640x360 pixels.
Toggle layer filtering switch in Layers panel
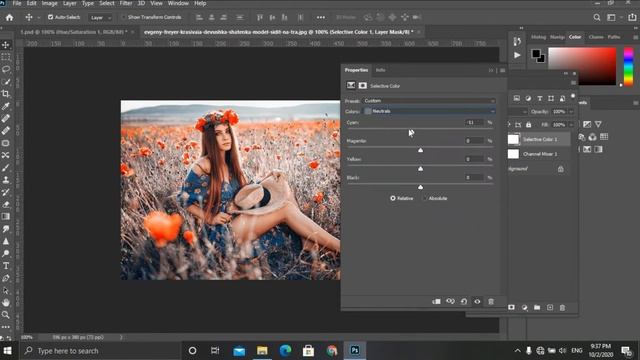tap(573, 96)
